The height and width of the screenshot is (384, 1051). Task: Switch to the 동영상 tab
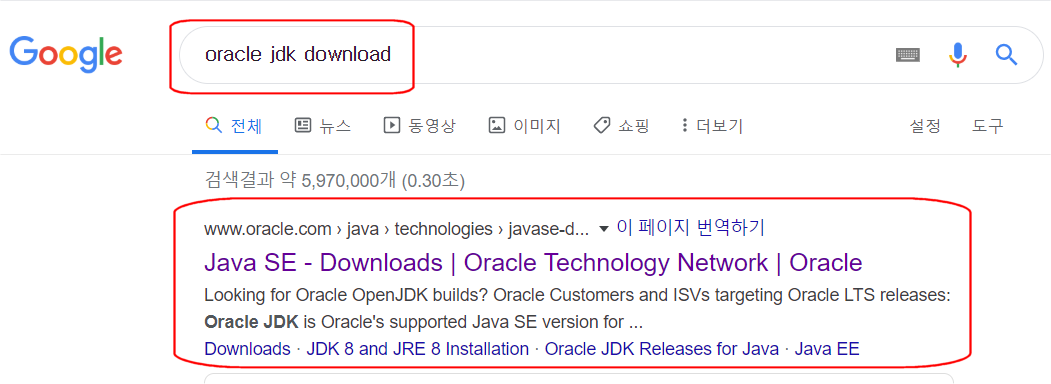(x=420, y=125)
